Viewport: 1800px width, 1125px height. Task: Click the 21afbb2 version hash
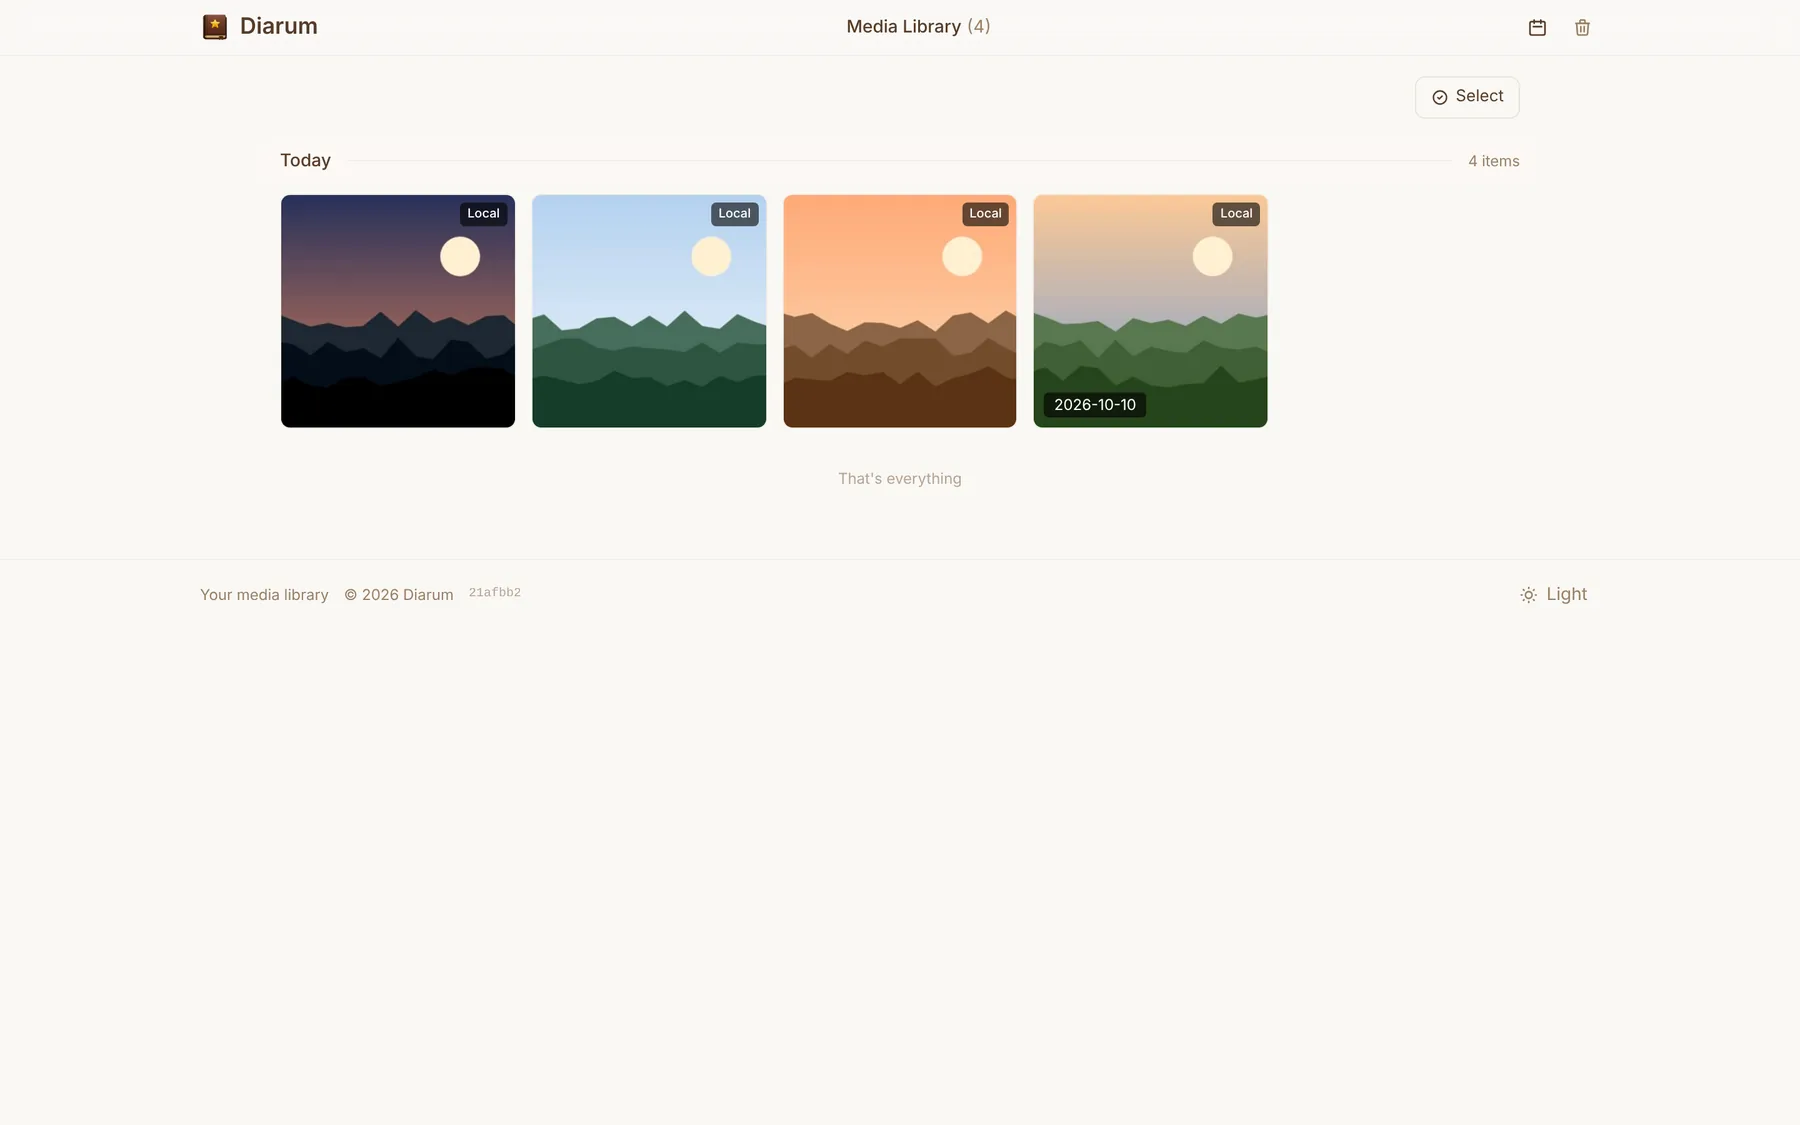coord(495,593)
